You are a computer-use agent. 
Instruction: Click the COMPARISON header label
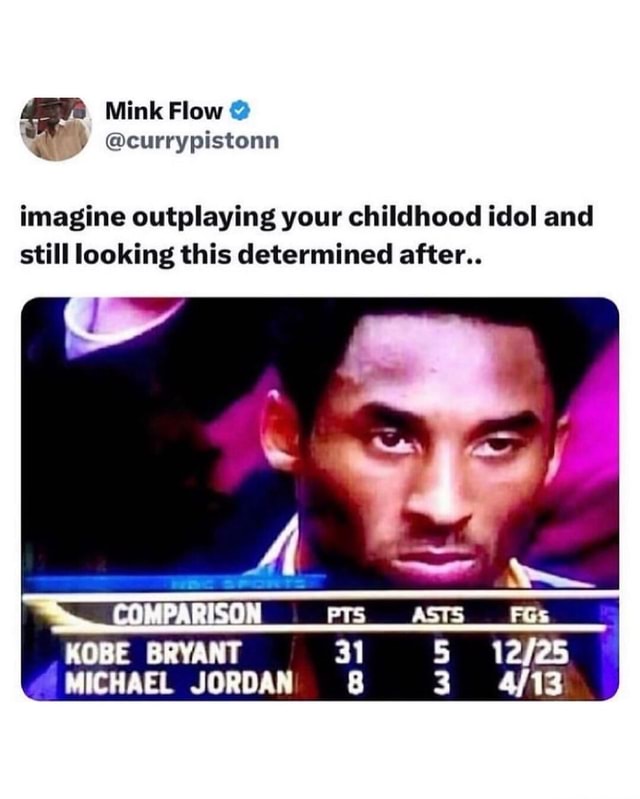[x=187, y=614]
